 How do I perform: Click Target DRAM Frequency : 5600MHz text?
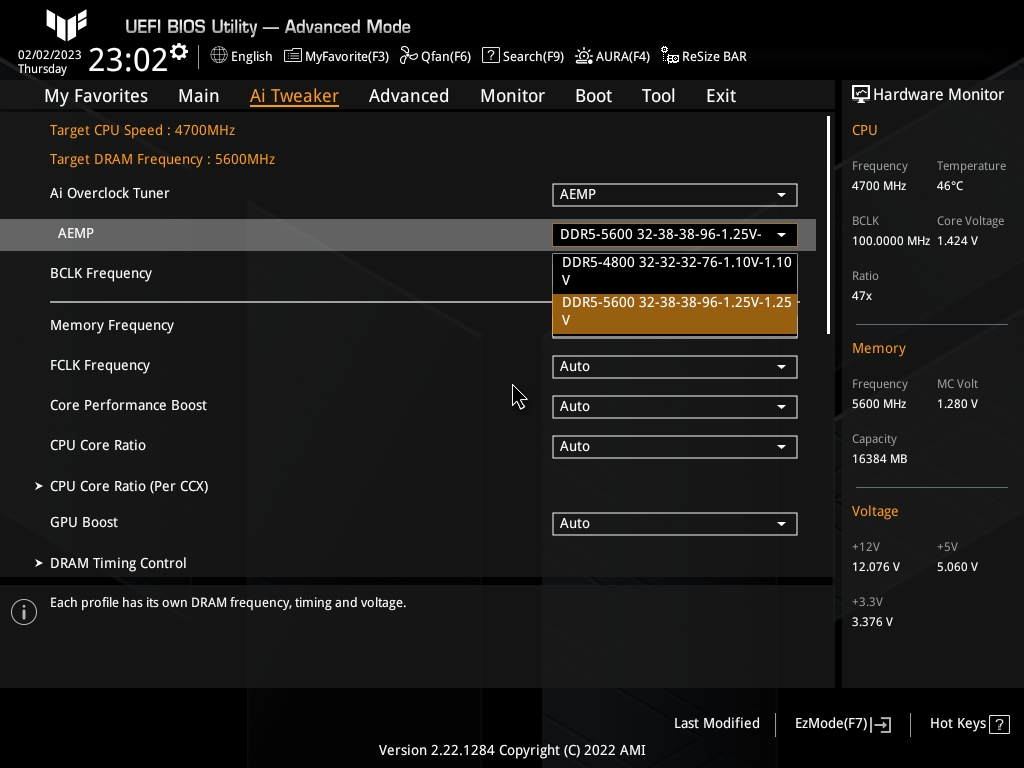163,159
